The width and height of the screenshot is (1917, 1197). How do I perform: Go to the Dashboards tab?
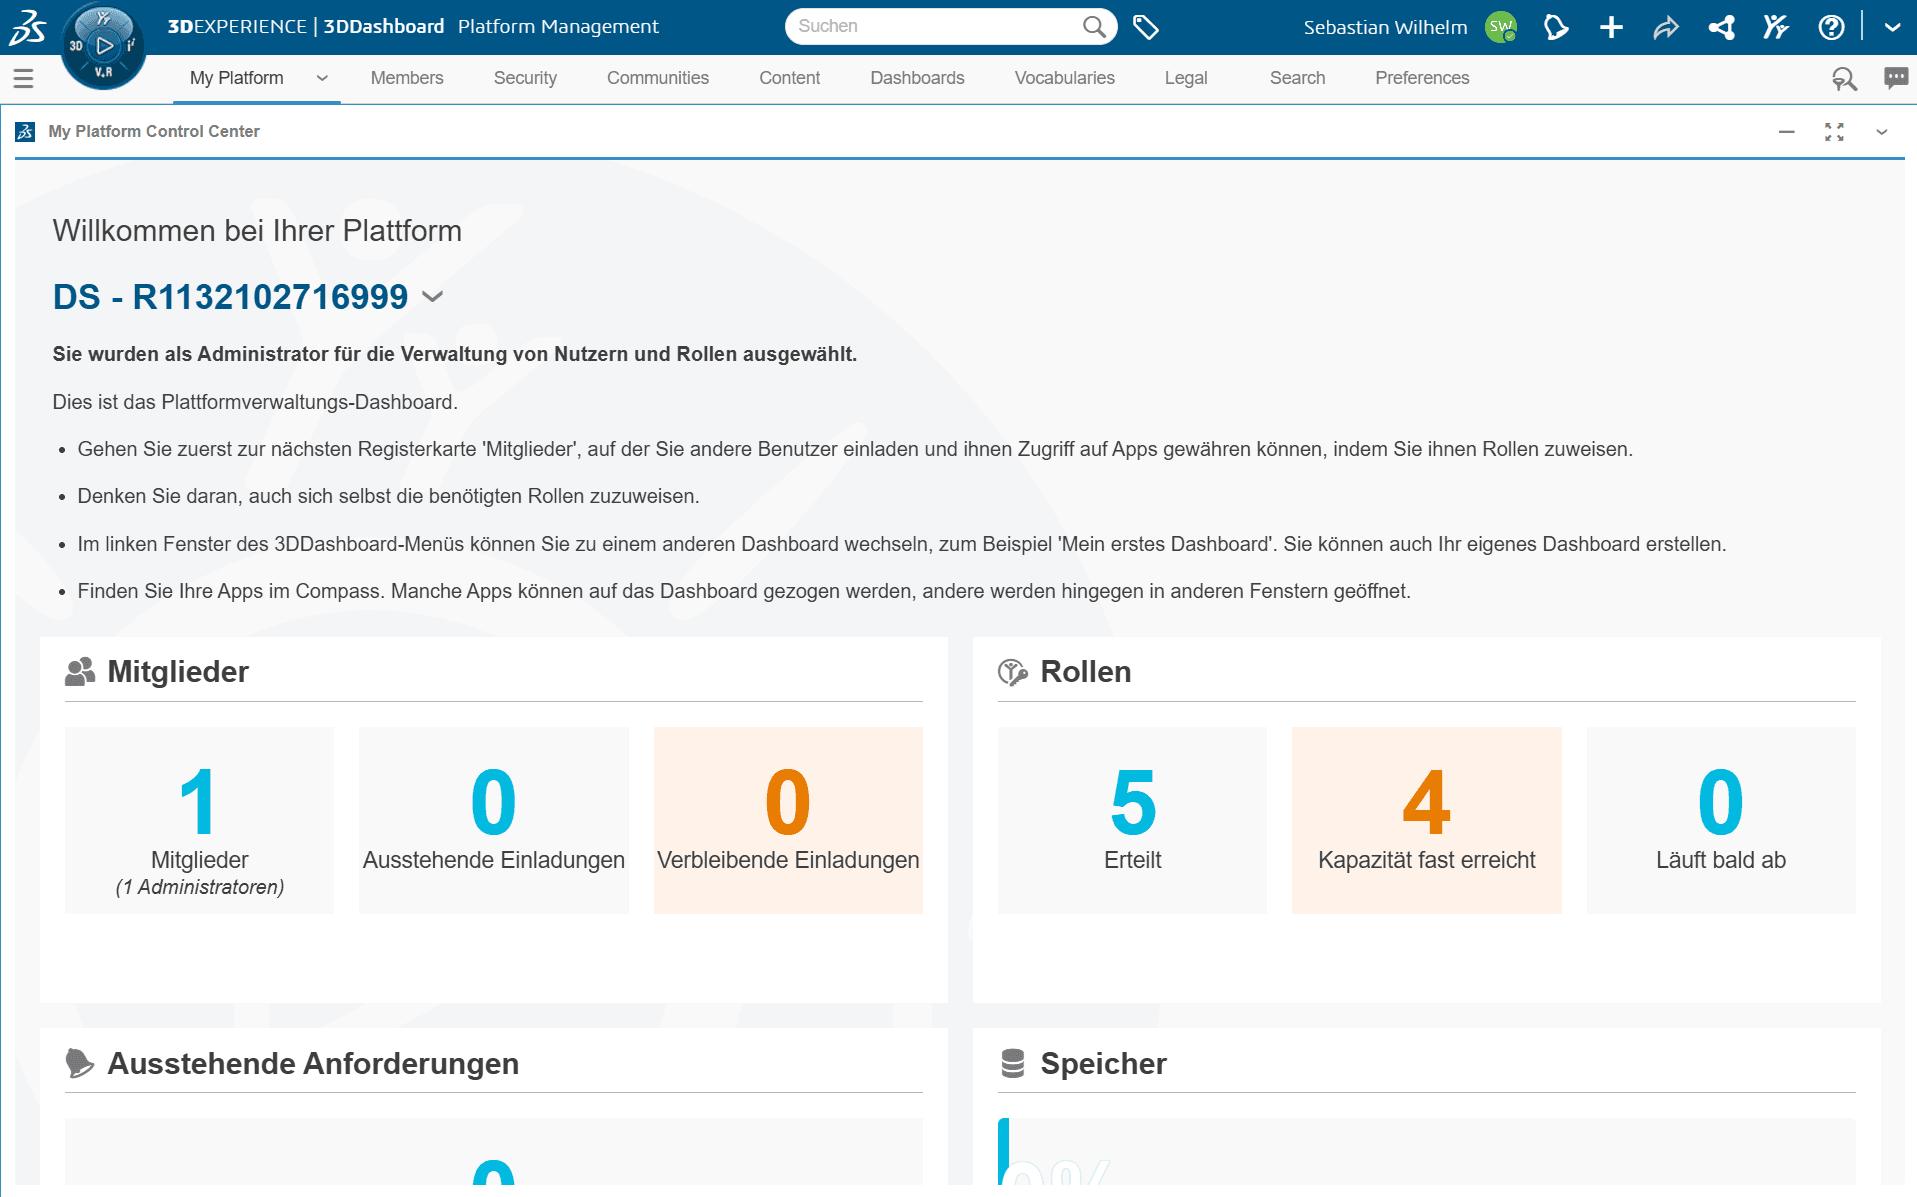pyautogui.click(x=917, y=78)
